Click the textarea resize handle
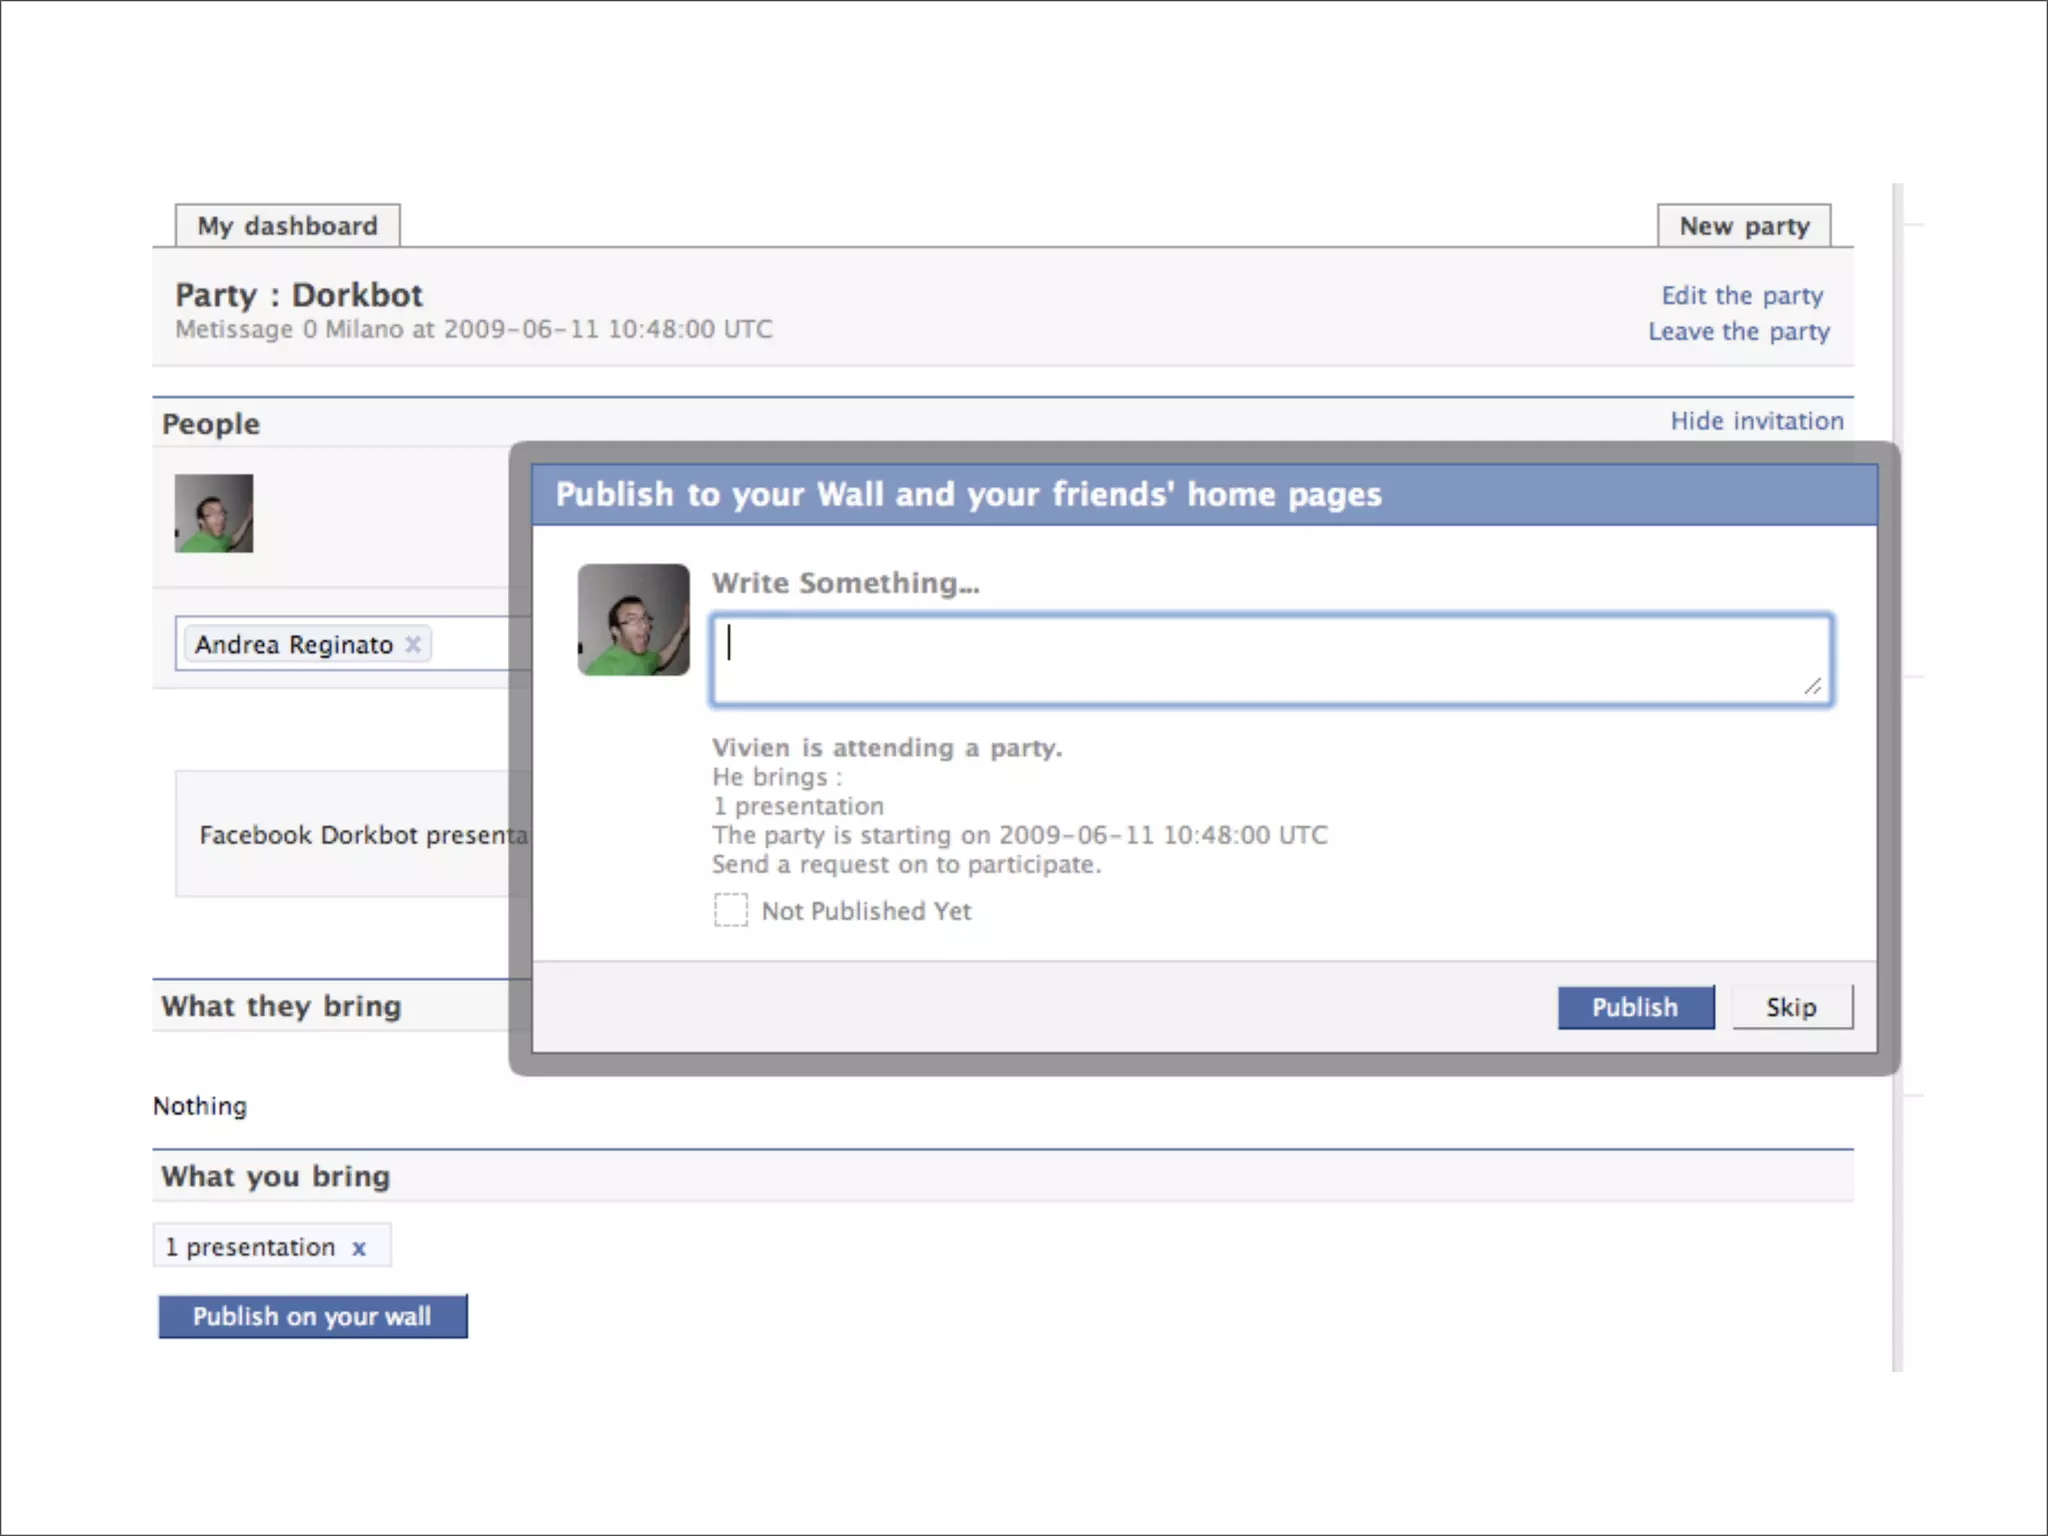Screen dimensions: 2048x1536 click(x=1812, y=686)
